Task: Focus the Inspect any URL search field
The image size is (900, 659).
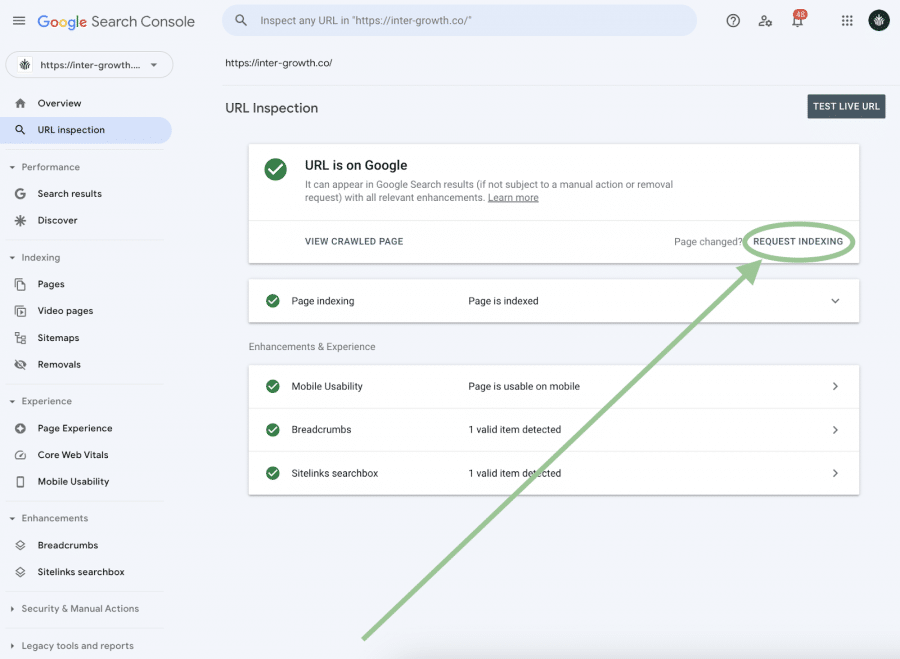Action: coord(459,21)
